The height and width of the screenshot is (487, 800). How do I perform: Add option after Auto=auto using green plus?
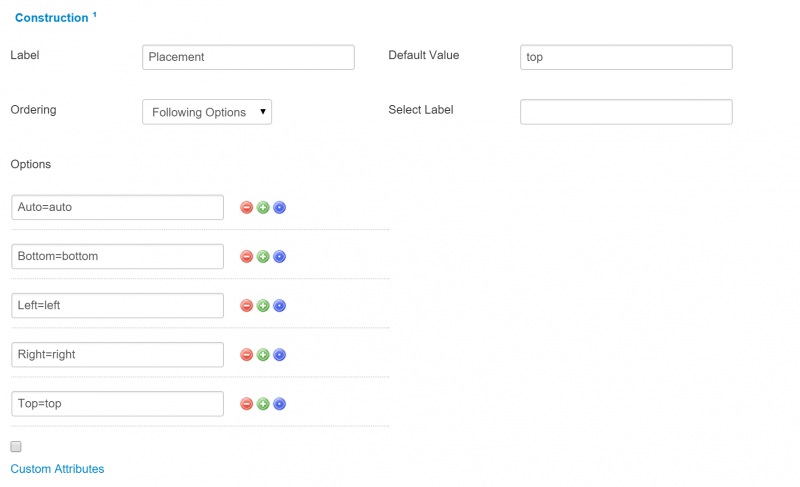click(x=263, y=208)
